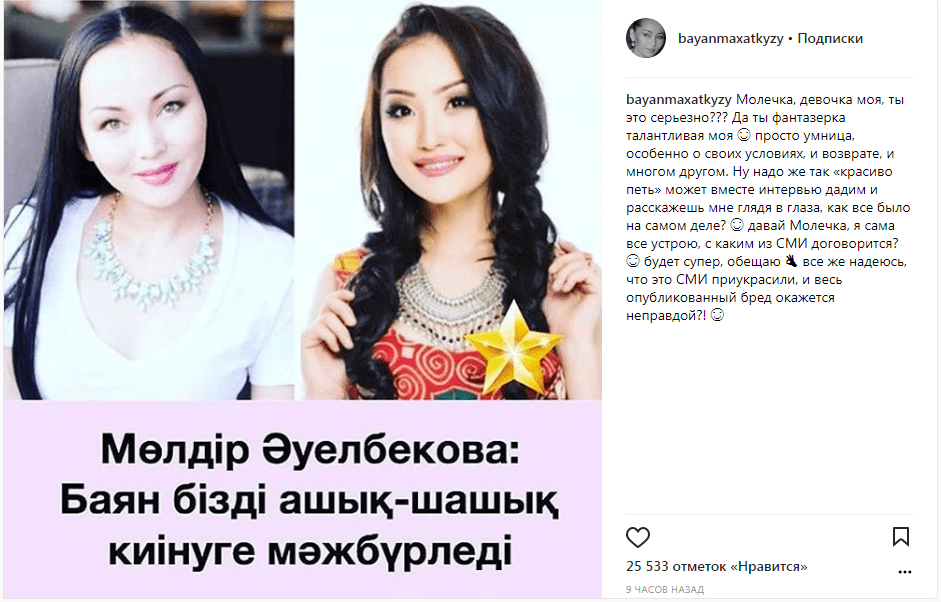Screen dimensions: 941x602
Task: Open the bayanmaxatkyzy profile avatar
Action: coord(646,38)
